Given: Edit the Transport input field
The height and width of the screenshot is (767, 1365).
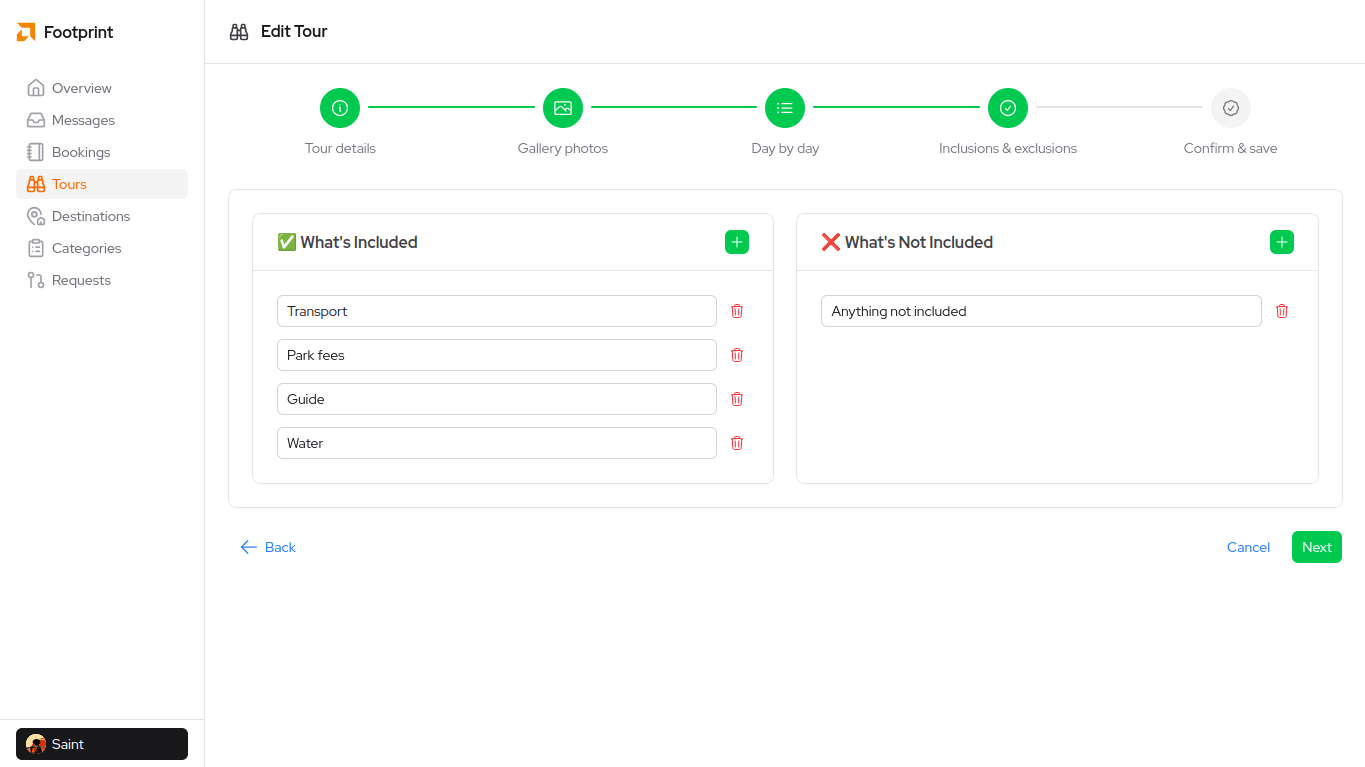Looking at the screenshot, I should 497,311.
